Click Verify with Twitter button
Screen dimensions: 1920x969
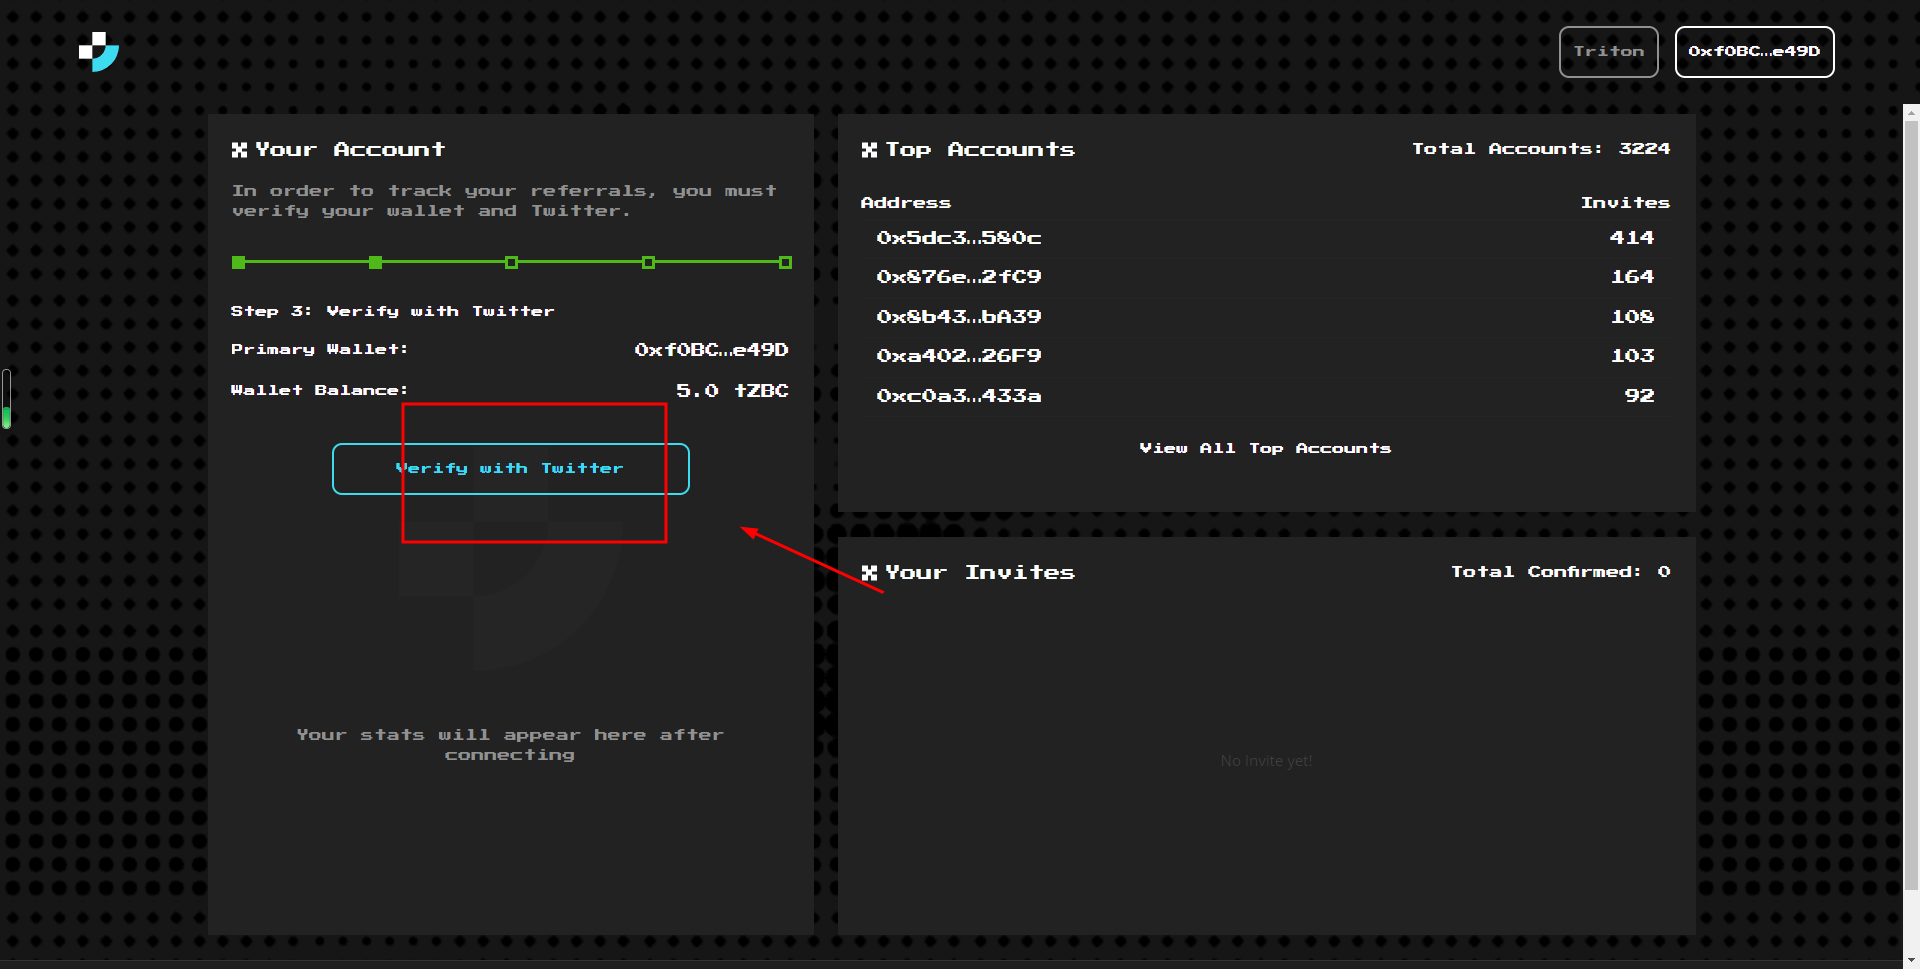tap(510, 469)
